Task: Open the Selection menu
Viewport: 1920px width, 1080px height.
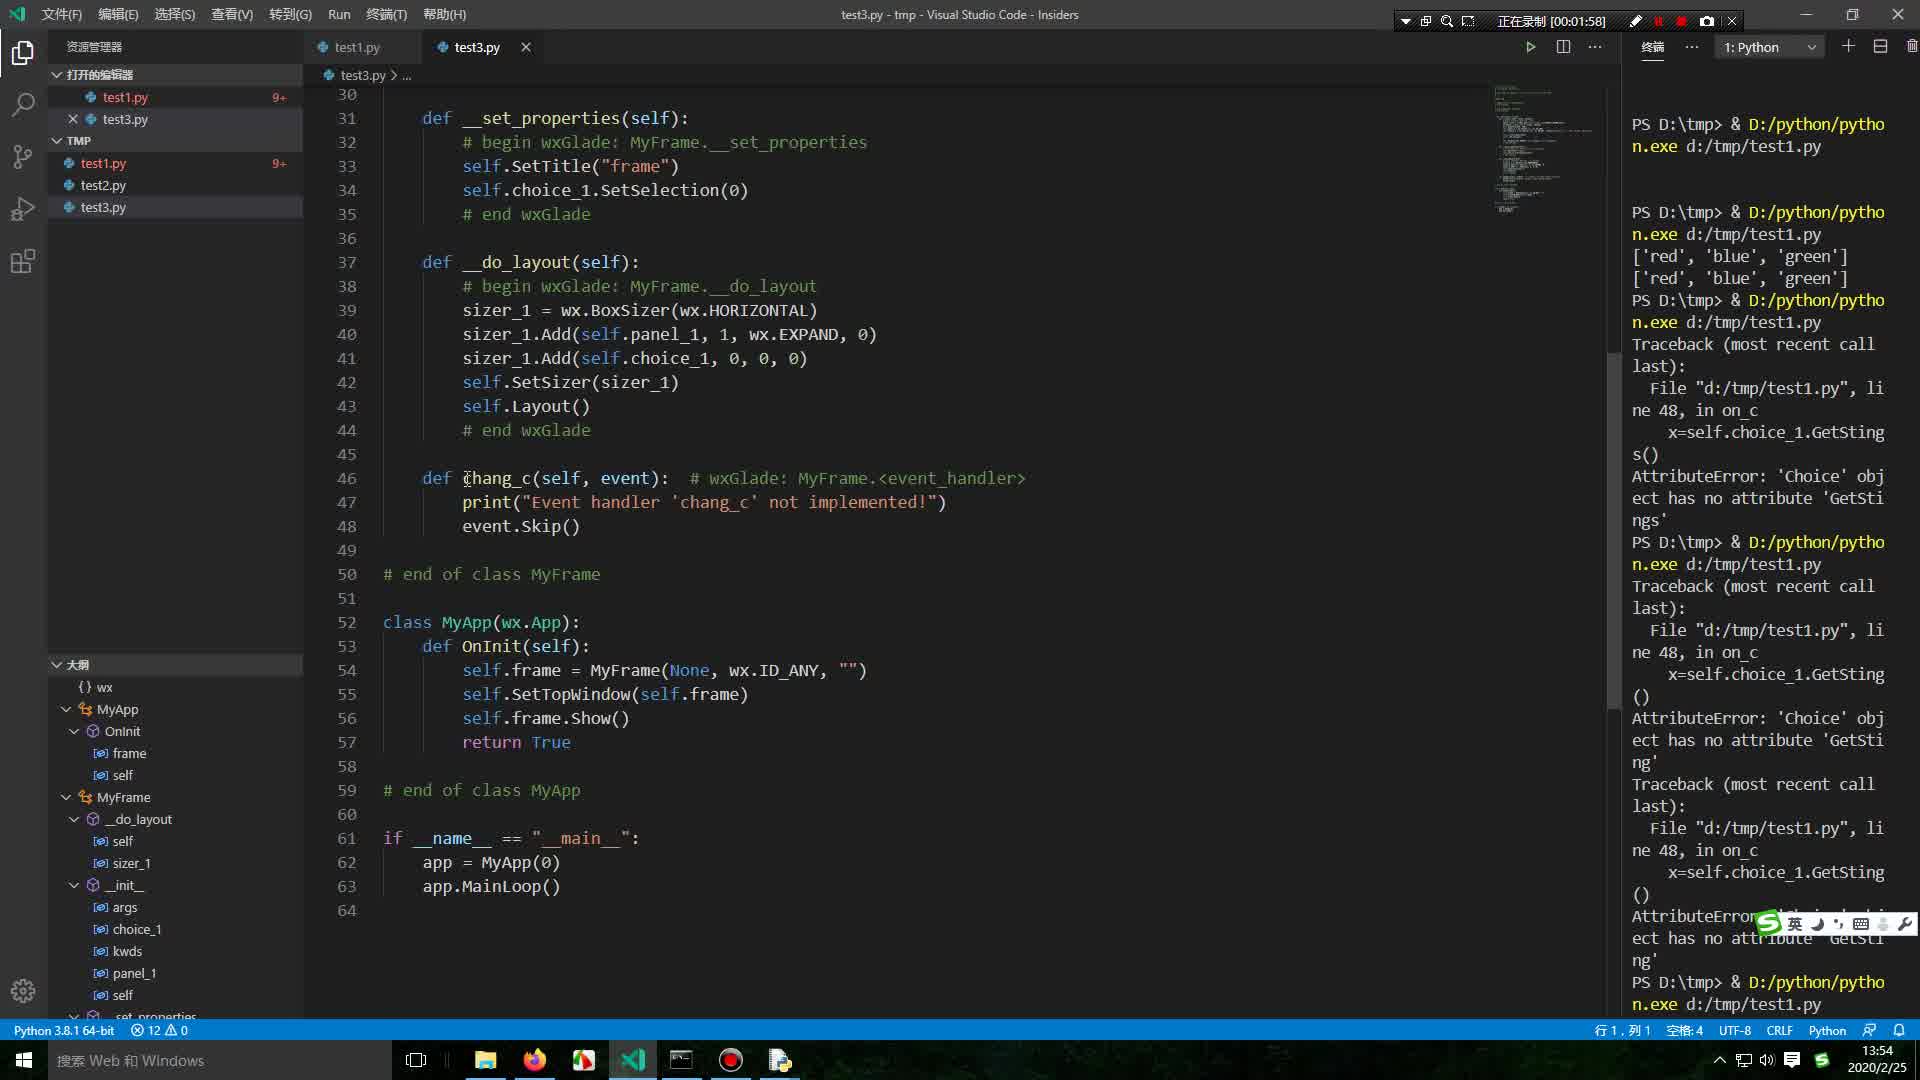Action: (x=175, y=14)
